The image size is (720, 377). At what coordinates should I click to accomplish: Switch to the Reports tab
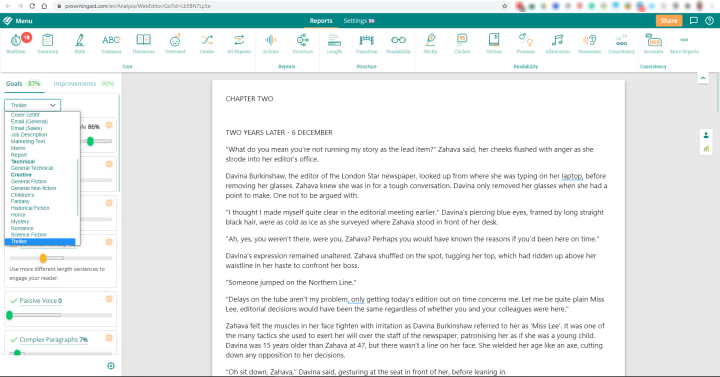[x=321, y=21]
